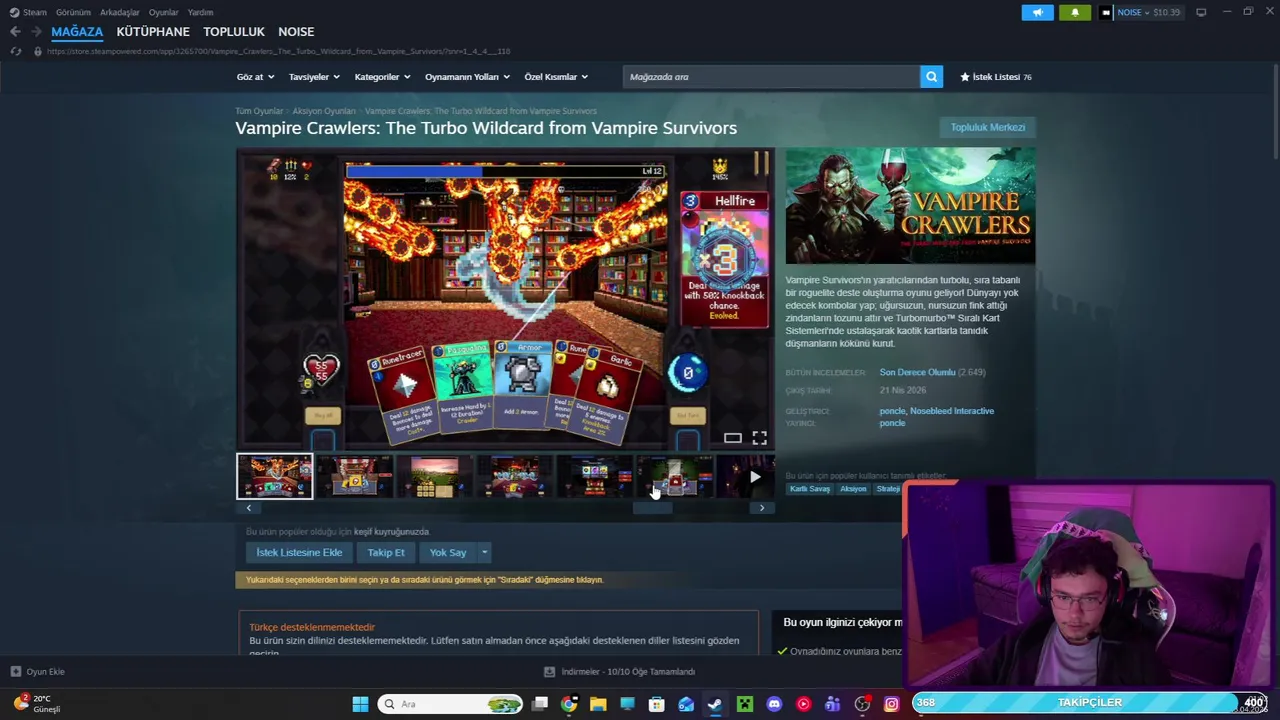Open Instagram from taskbar
1280x720 pixels.
click(891, 704)
